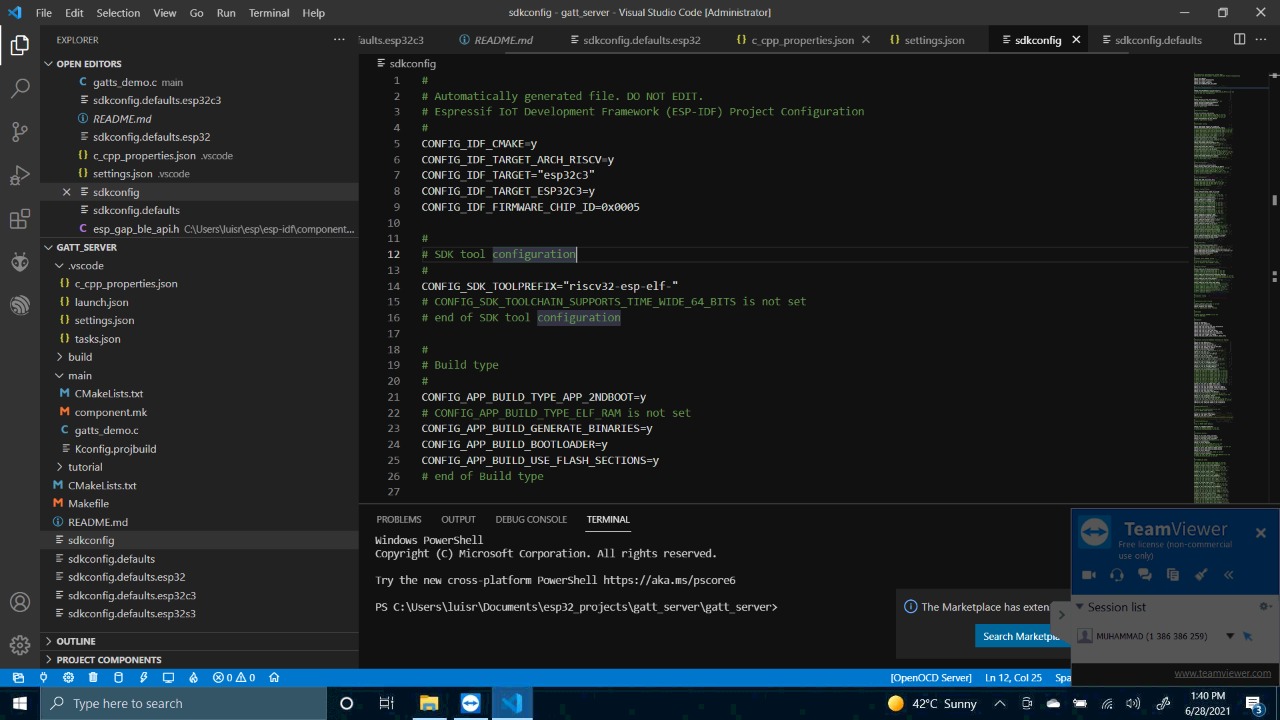Expand the Outline section
Viewport: 1280px width, 720px height.
[48, 641]
